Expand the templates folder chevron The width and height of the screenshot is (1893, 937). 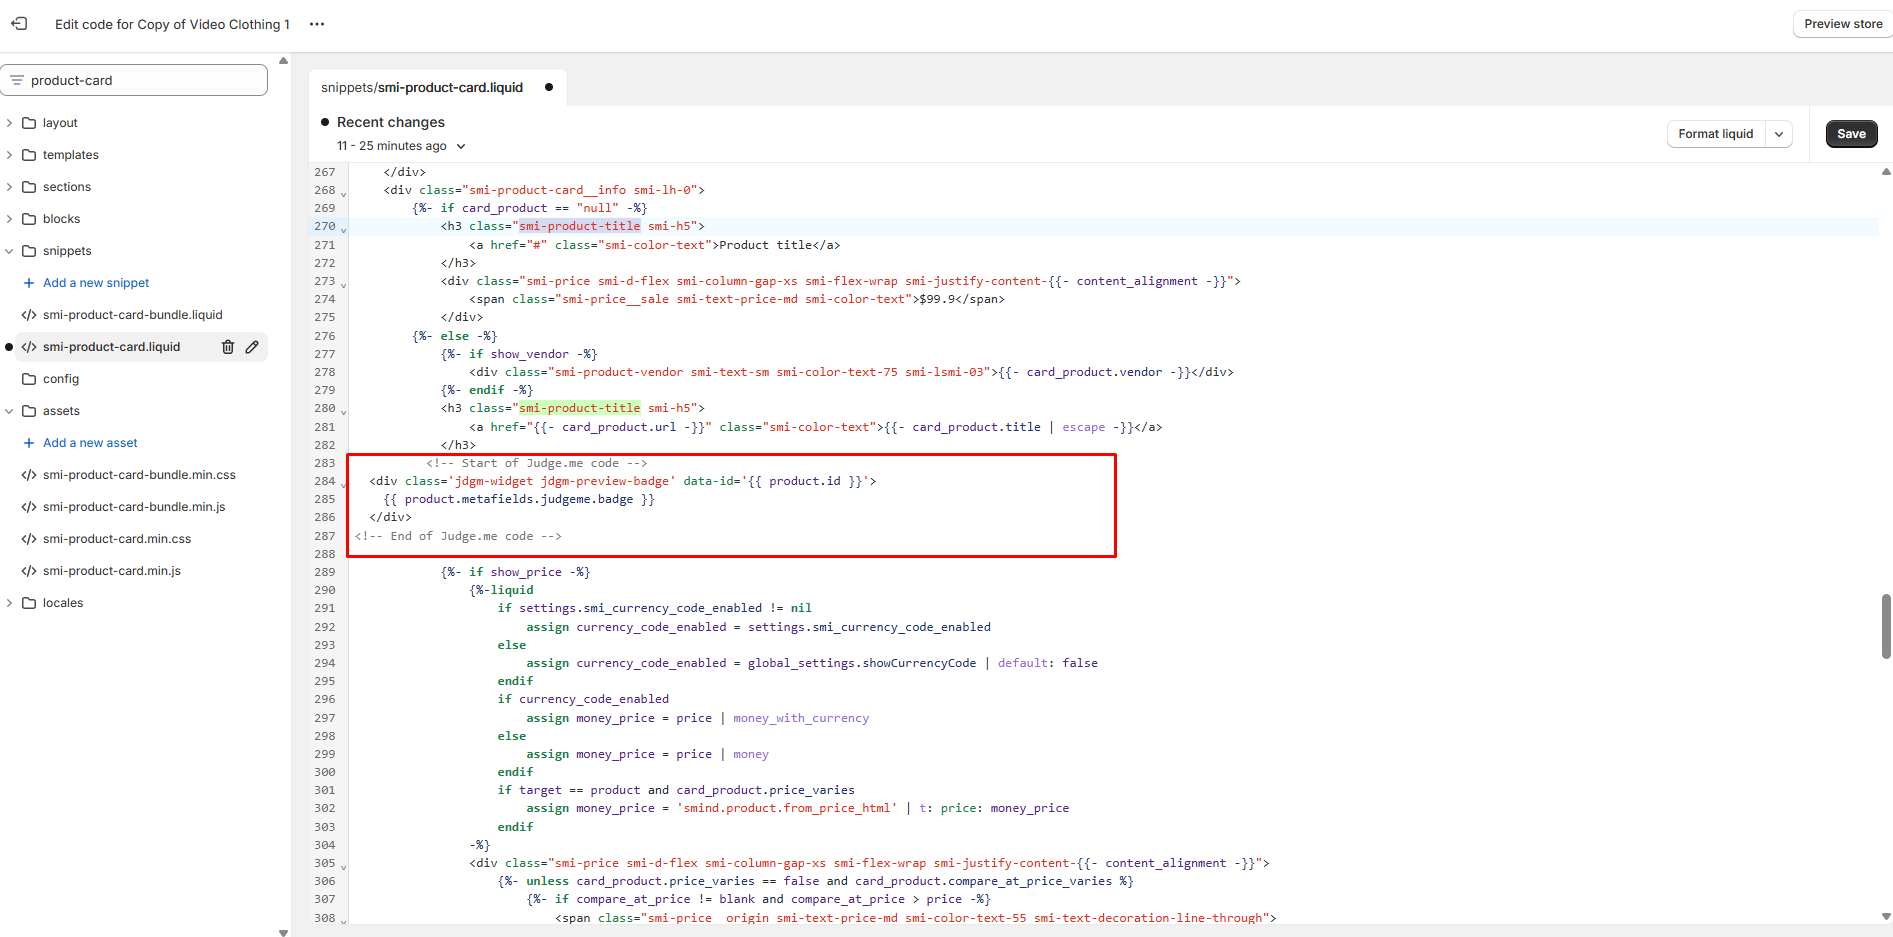[x=9, y=155]
